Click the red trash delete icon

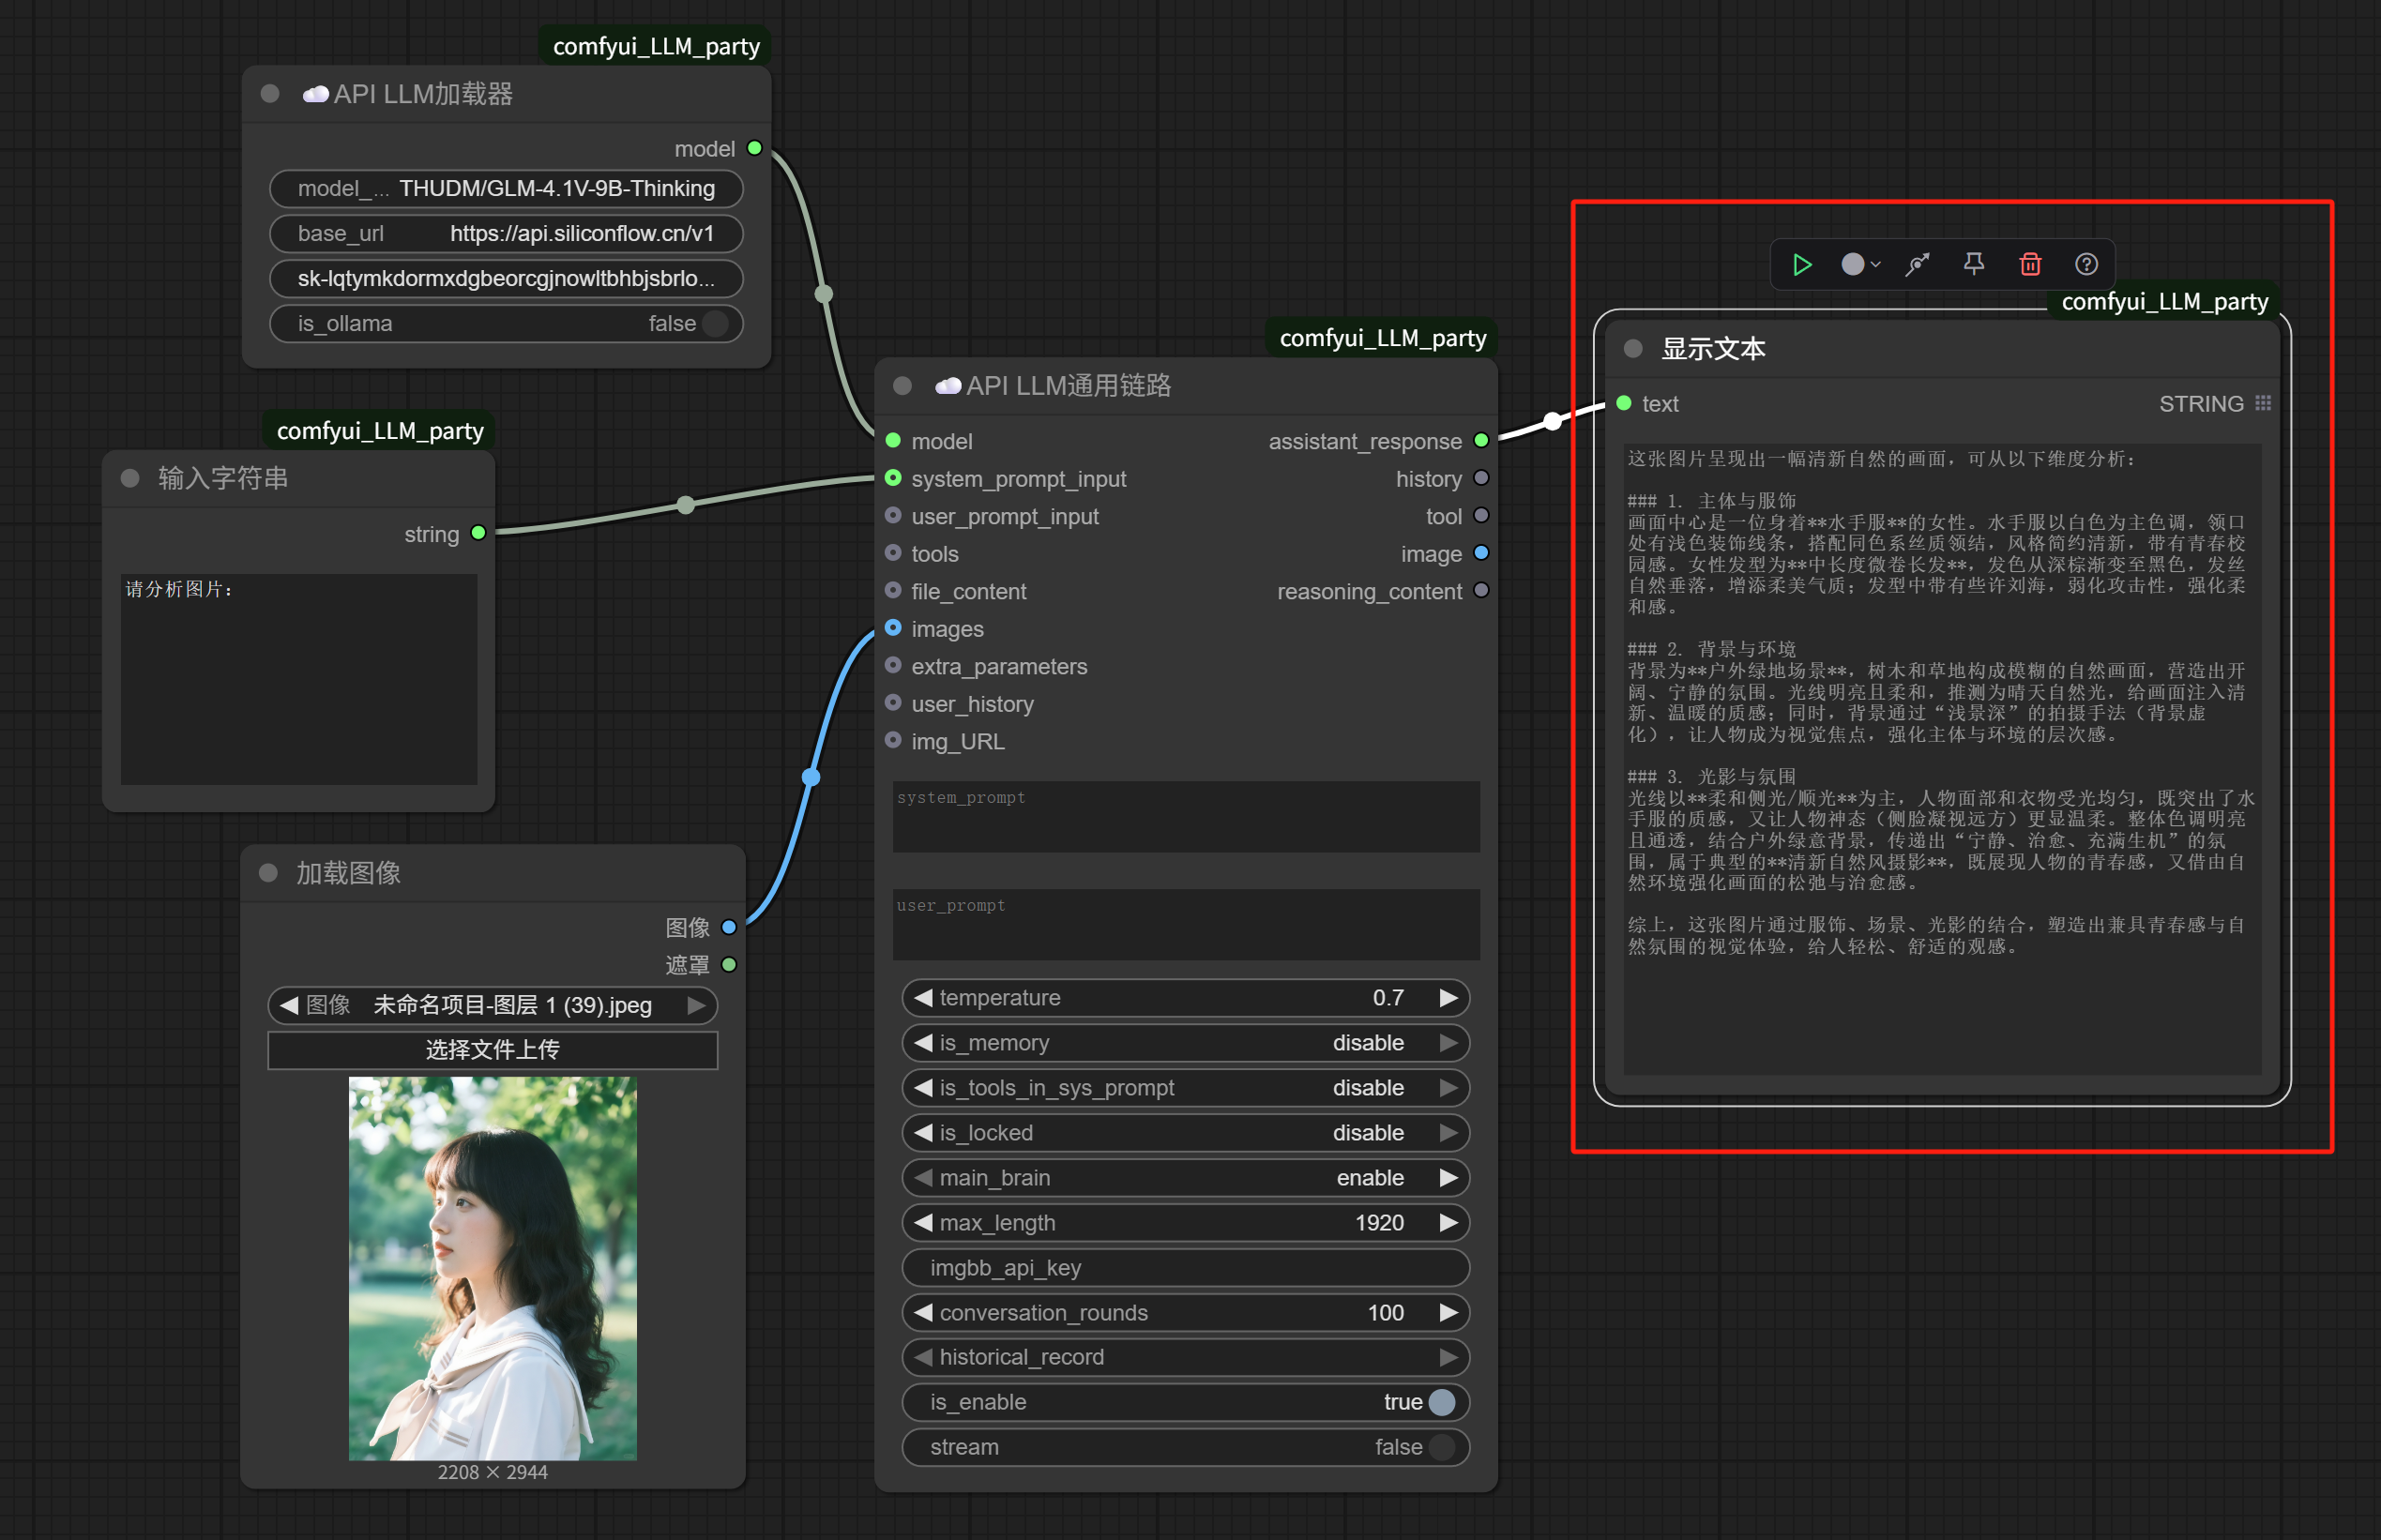click(2030, 264)
